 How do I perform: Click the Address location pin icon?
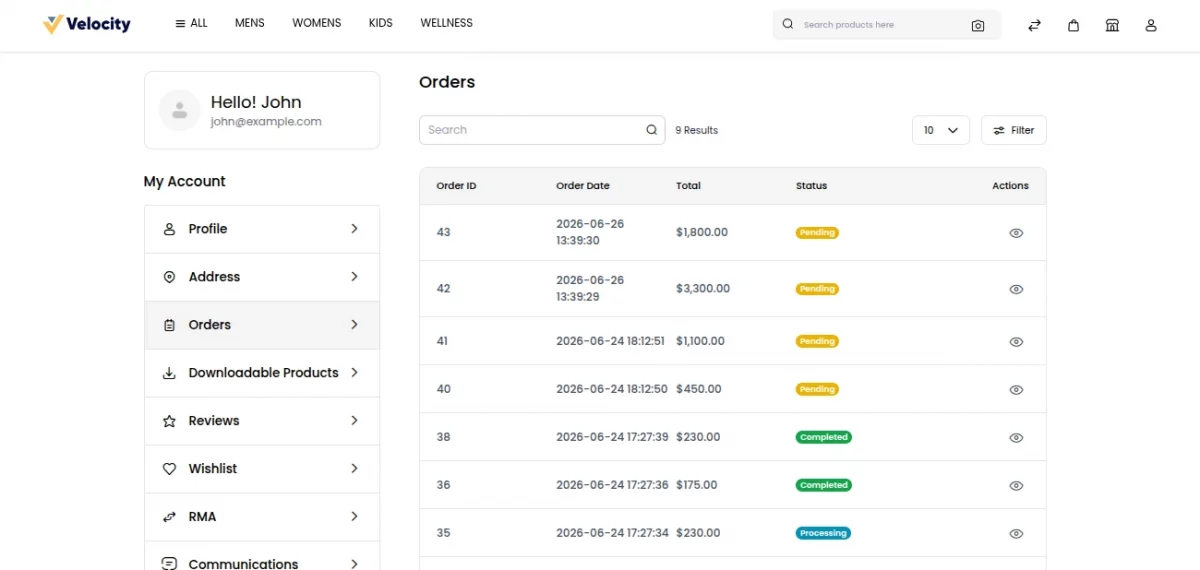(169, 277)
